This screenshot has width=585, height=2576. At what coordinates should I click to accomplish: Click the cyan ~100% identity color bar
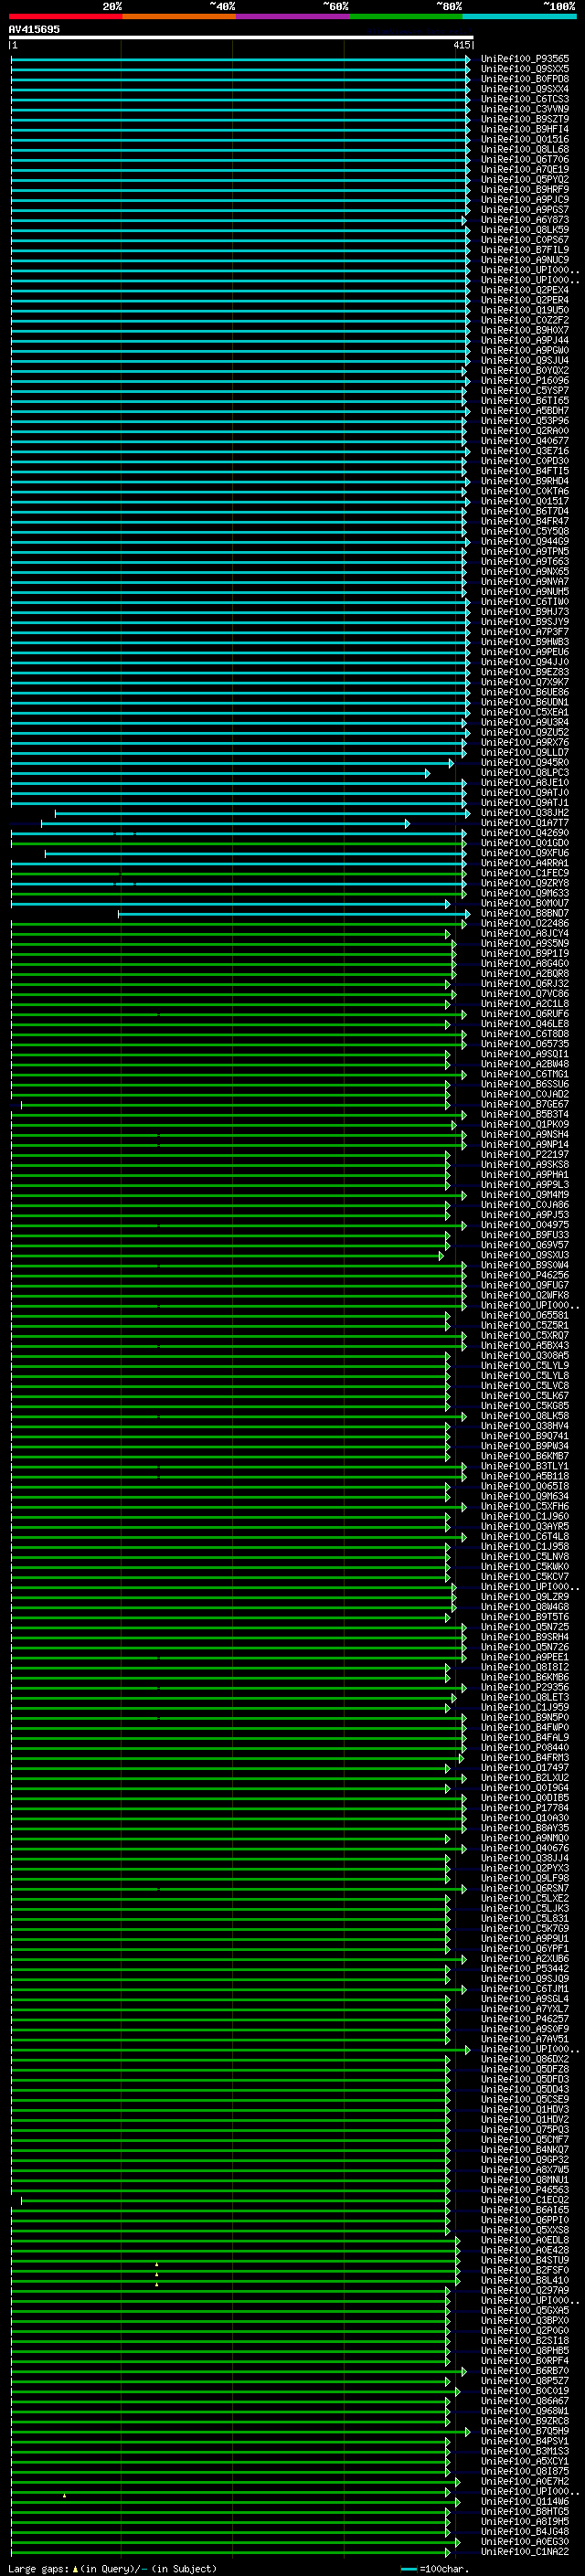tap(519, 17)
